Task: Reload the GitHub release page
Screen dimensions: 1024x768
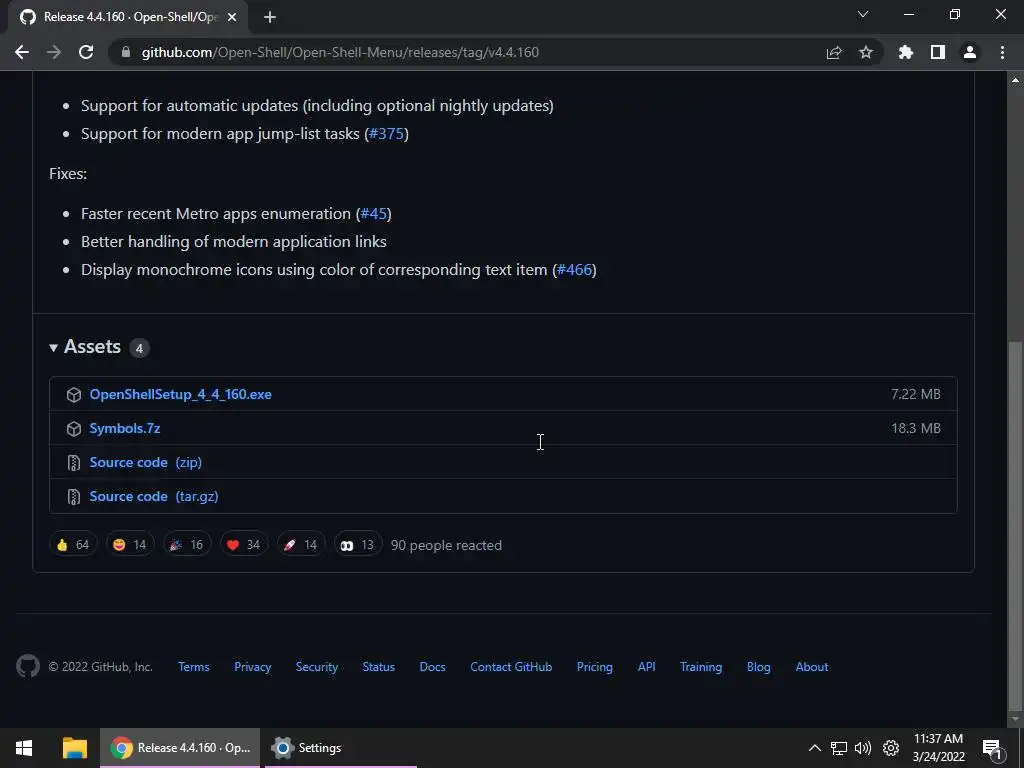Action: (86, 52)
